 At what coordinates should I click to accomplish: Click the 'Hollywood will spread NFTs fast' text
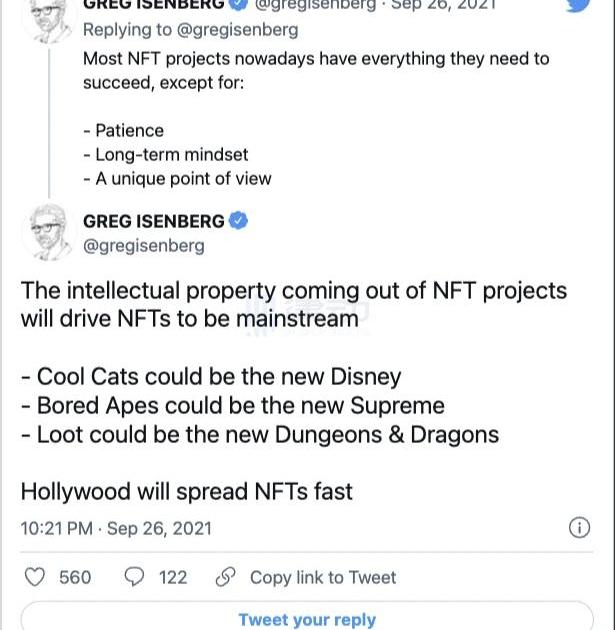(186, 491)
